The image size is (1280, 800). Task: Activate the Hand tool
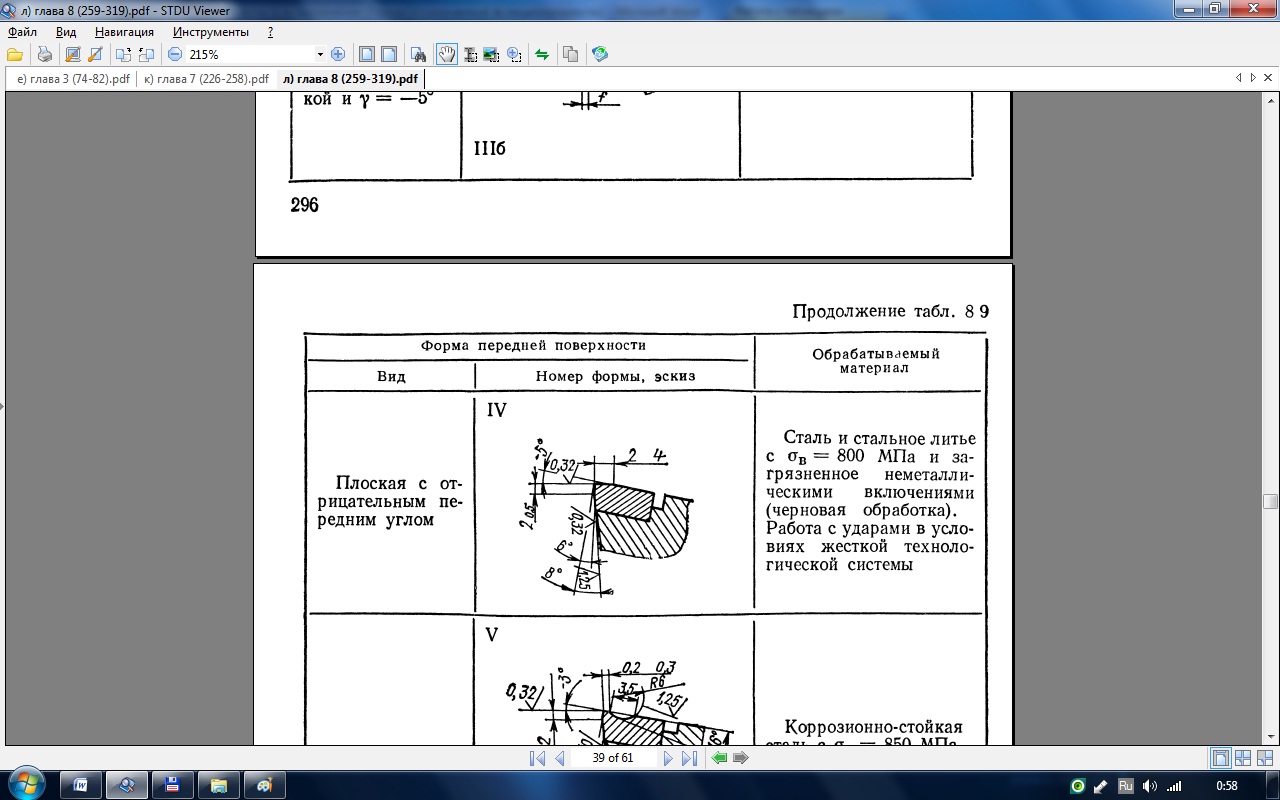coord(447,54)
